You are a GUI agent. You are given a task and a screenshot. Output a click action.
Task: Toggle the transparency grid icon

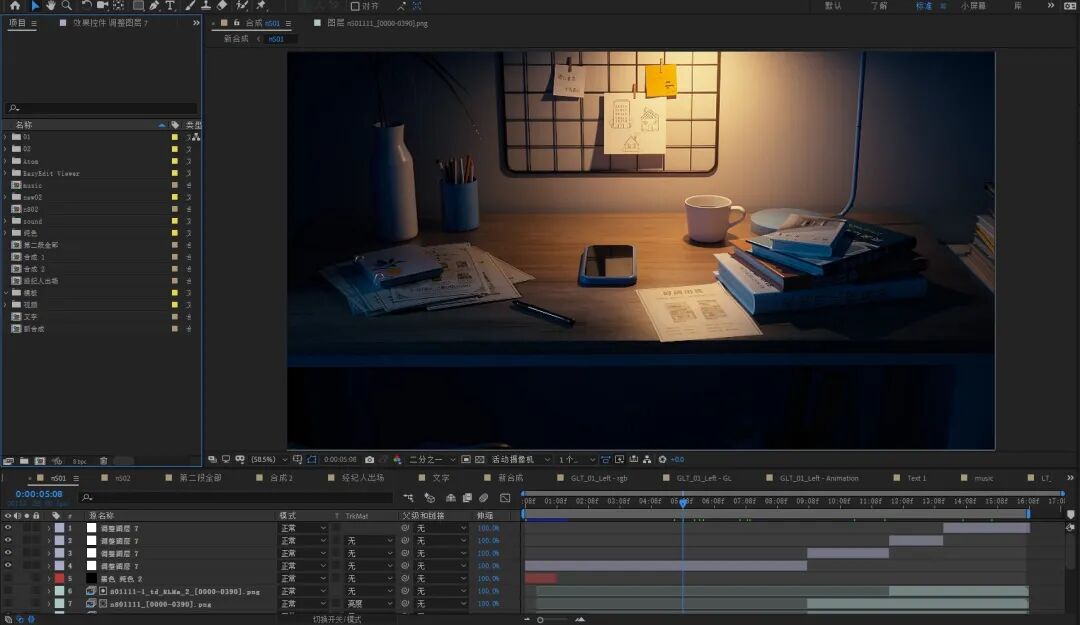coord(479,460)
